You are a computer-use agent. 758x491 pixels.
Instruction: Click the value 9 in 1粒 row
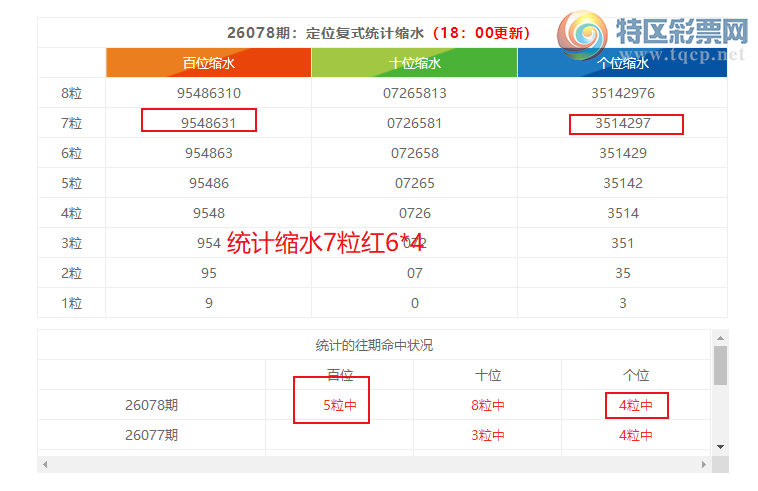(209, 303)
